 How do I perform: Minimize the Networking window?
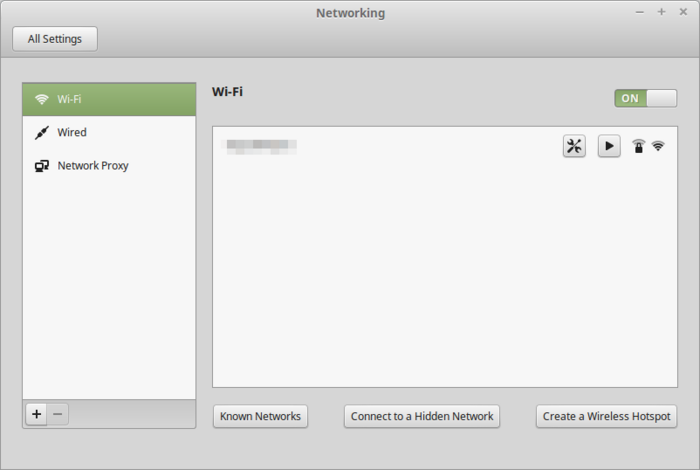tap(640, 11)
